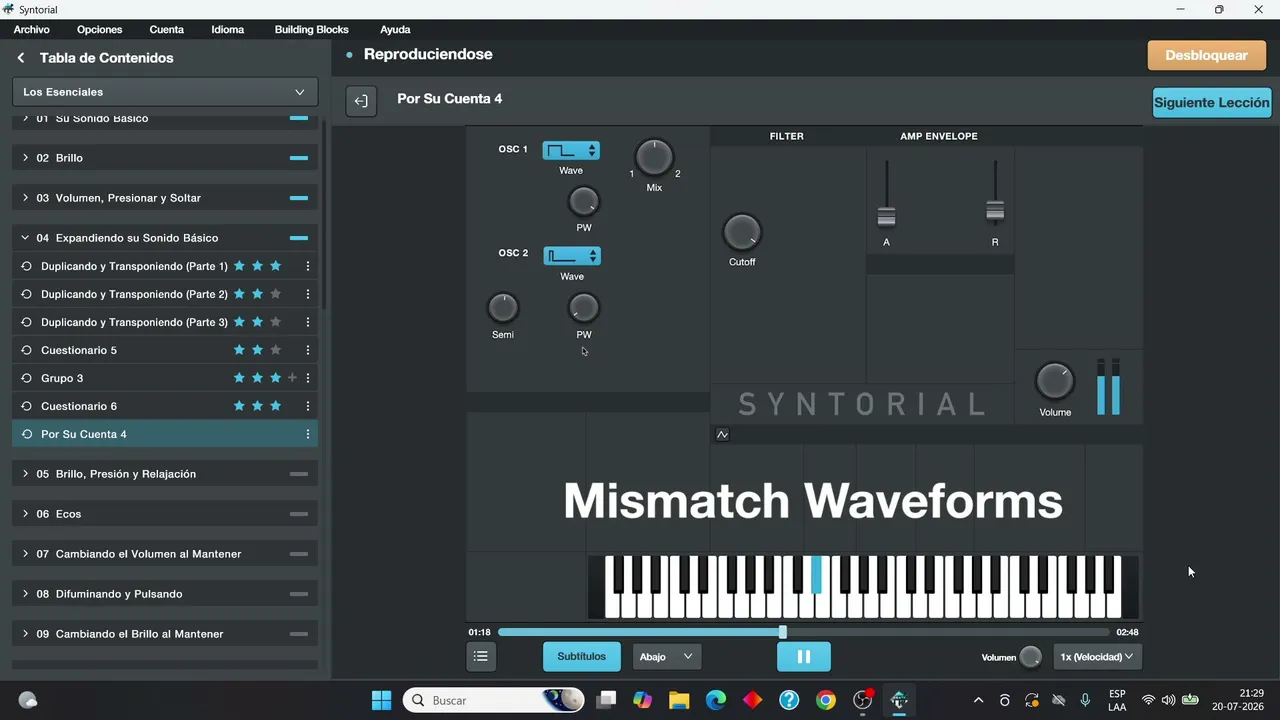Click replay icon of Duplicando y Transponiendo (Parte 3)
The image size is (1280, 720).
(27, 322)
